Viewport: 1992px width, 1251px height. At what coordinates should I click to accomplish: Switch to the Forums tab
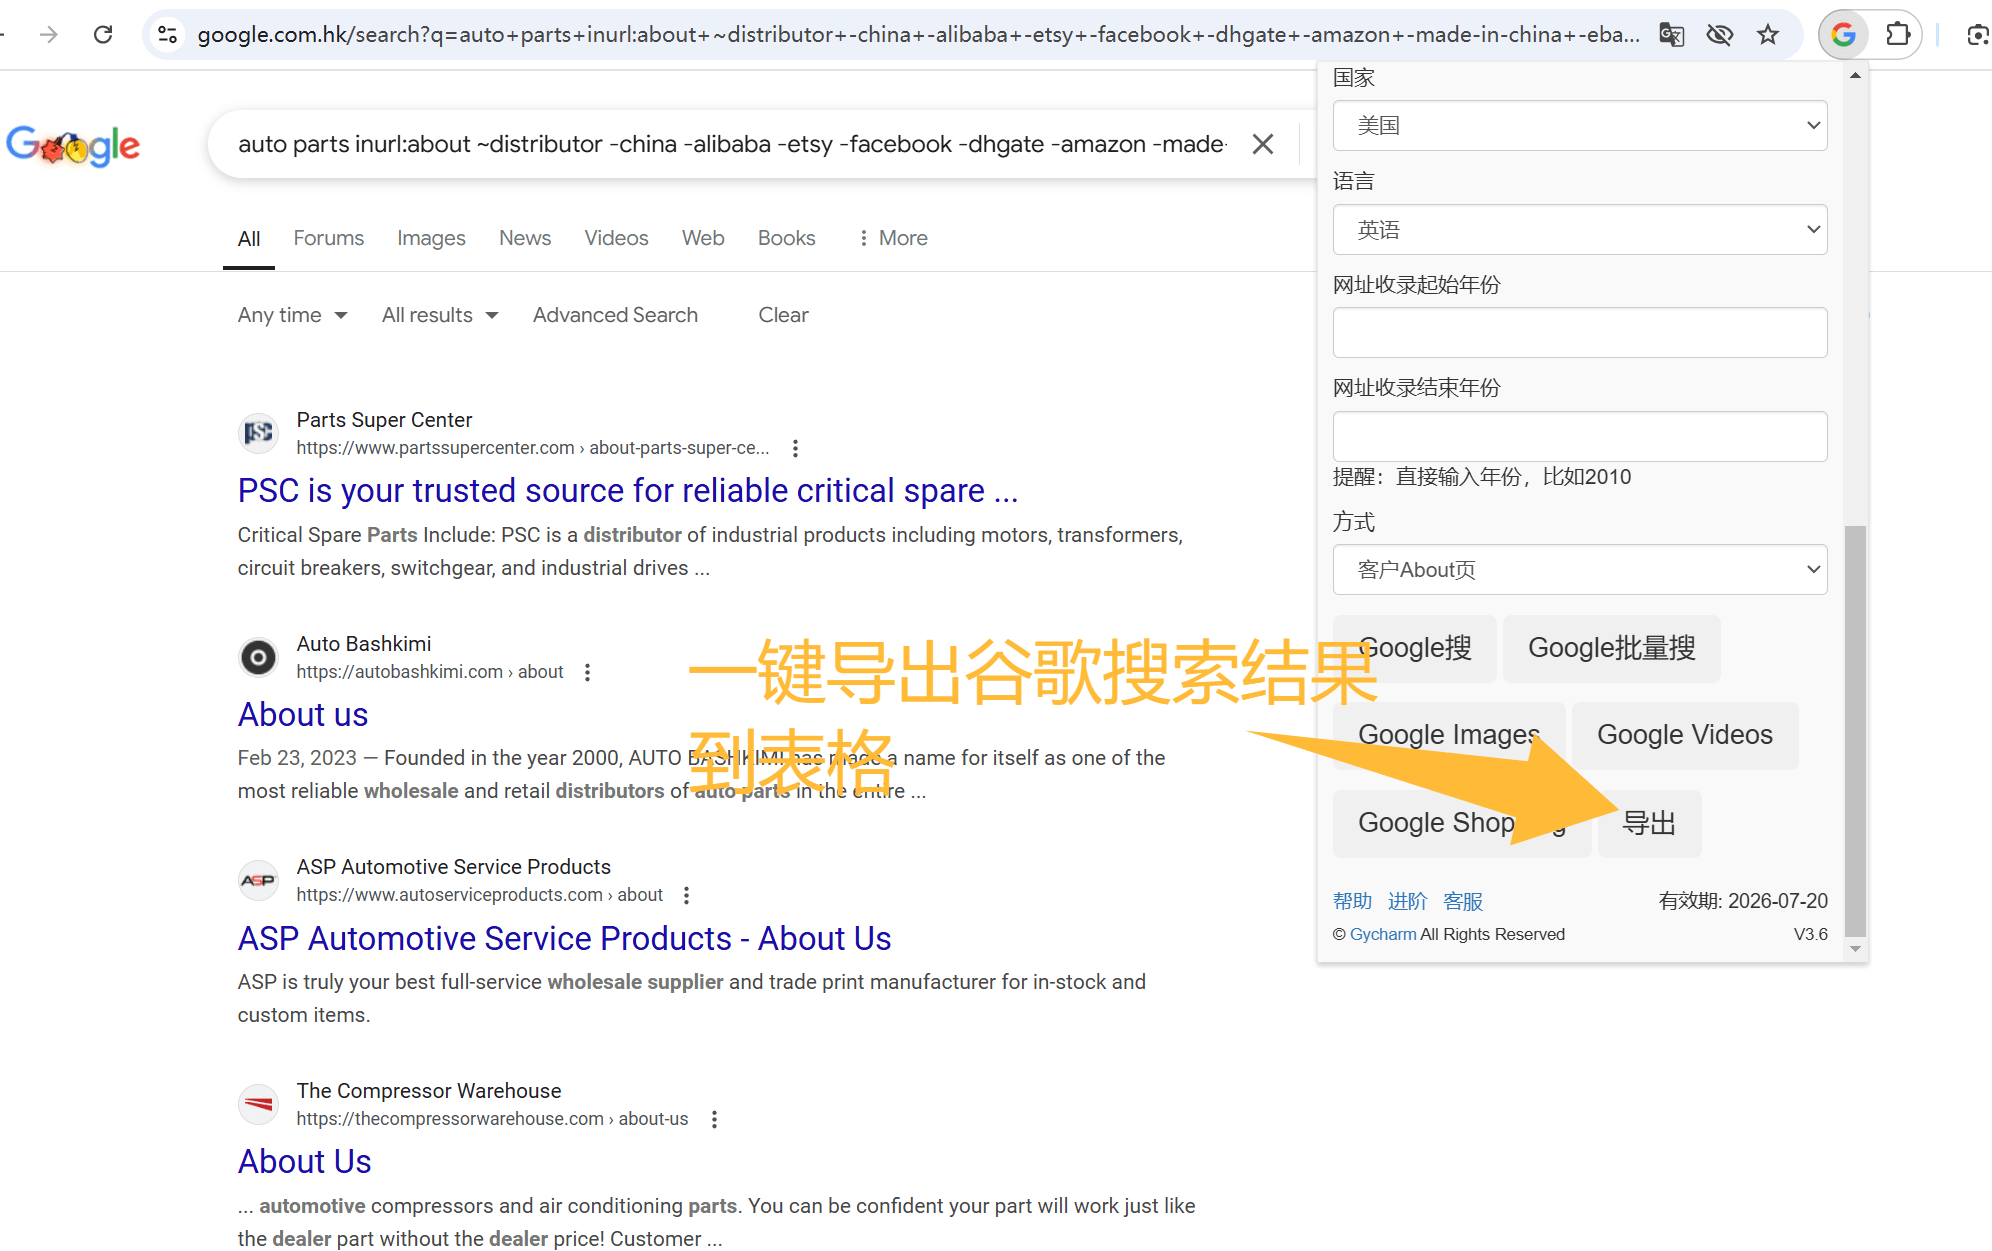tap(328, 238)
